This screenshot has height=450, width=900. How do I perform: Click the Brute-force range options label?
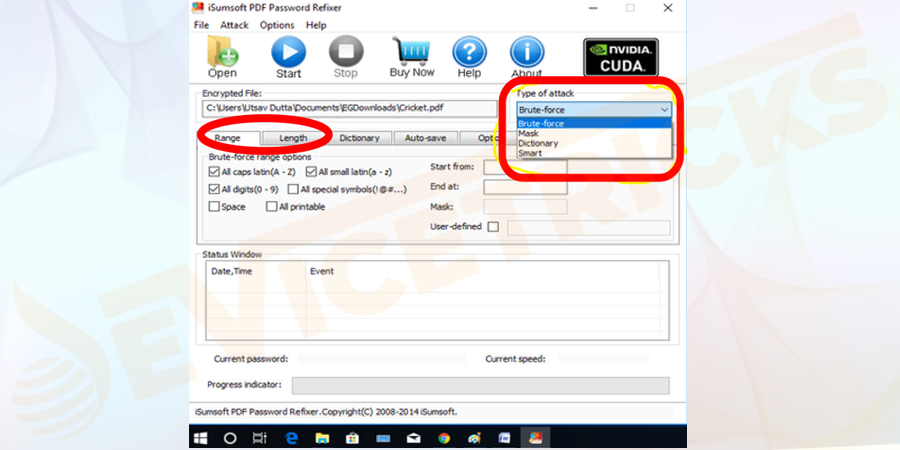click(260, 157)
